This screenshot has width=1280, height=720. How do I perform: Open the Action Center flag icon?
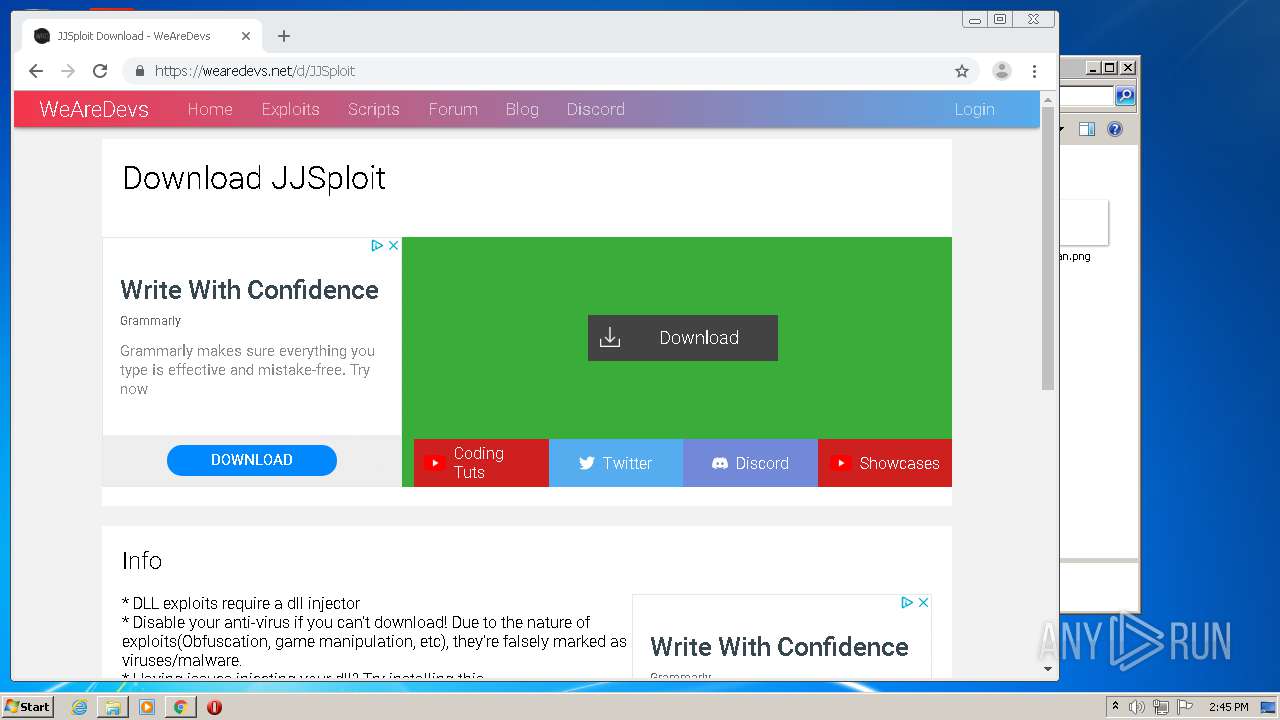(1185, 707)
